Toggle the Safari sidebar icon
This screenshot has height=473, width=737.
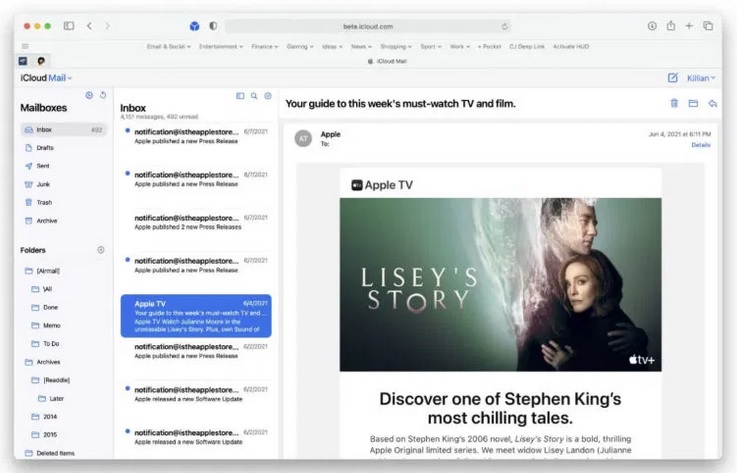(69, 26)
